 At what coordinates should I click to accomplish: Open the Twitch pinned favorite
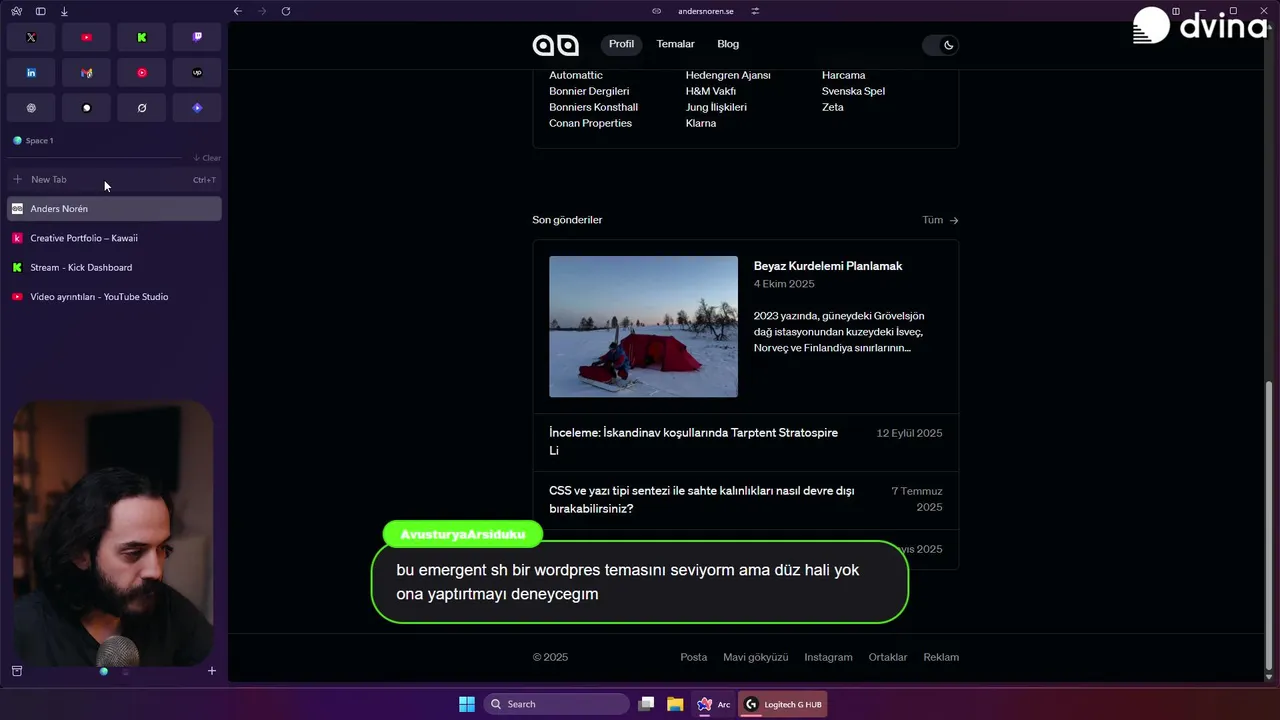tap(197, 37)
